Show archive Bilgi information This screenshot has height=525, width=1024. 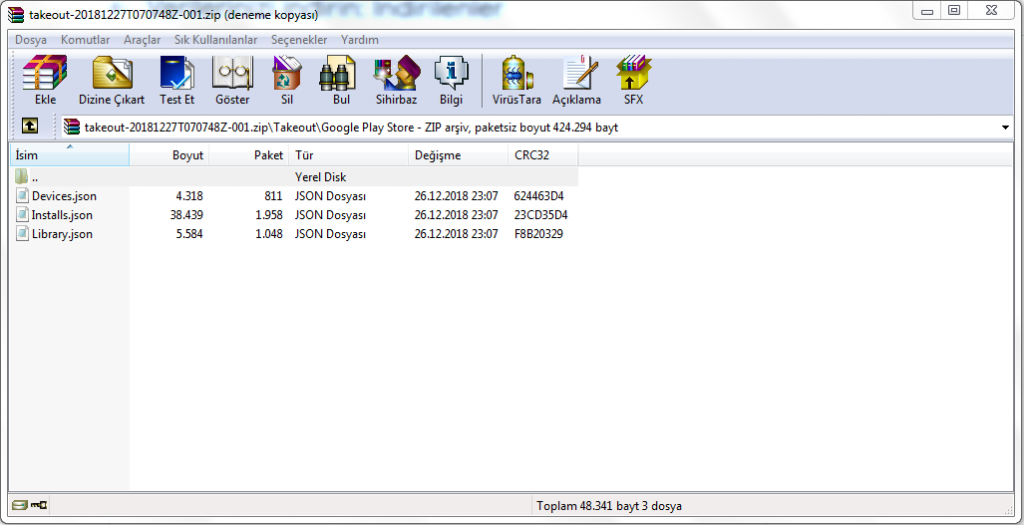[451, 72]
